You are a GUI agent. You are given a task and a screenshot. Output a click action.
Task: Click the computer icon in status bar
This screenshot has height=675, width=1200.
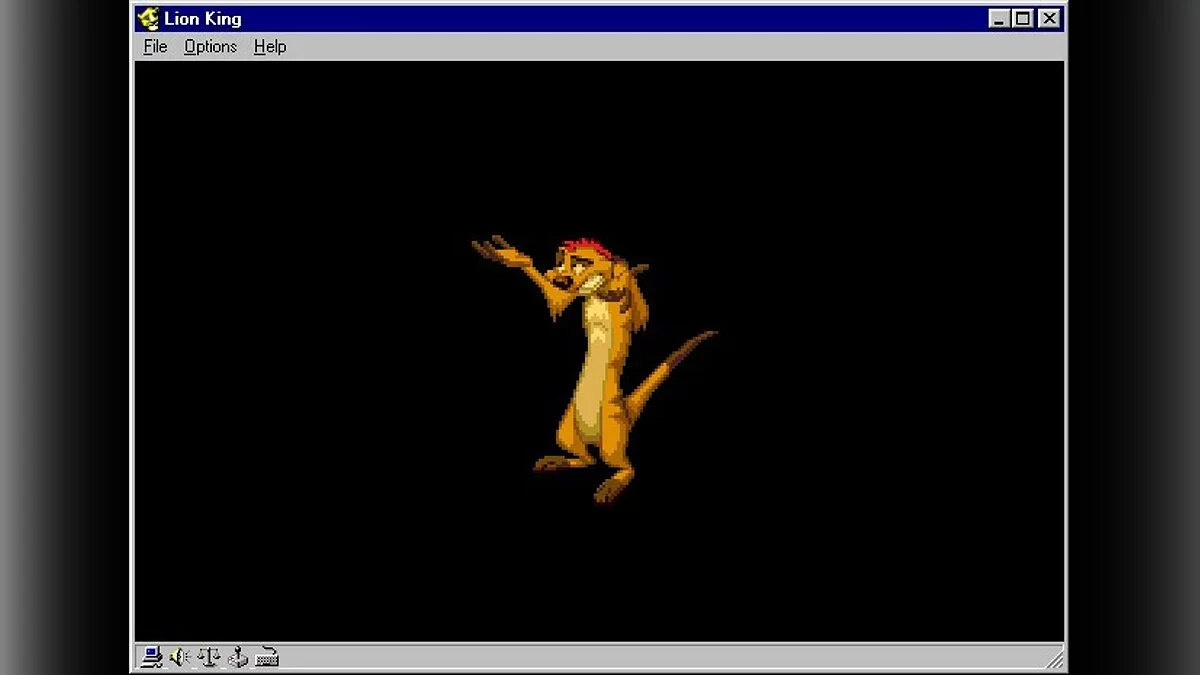tap(151, 657)
